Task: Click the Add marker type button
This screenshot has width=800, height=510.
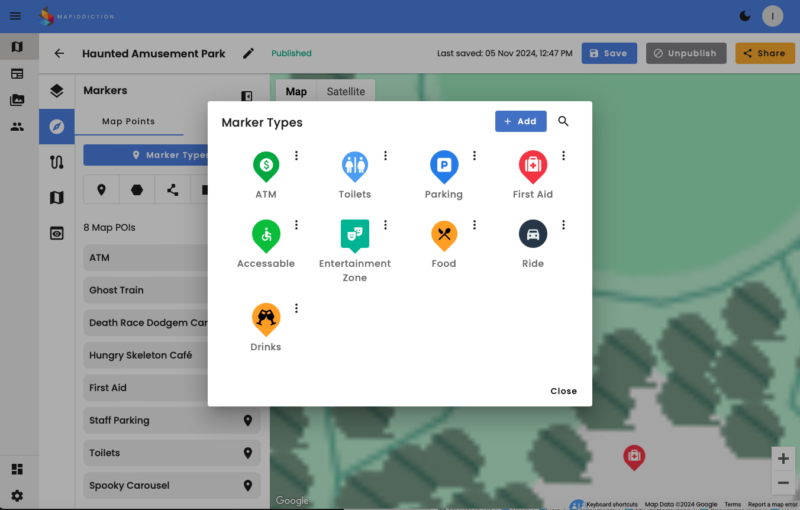Action: tap(520, 121)
